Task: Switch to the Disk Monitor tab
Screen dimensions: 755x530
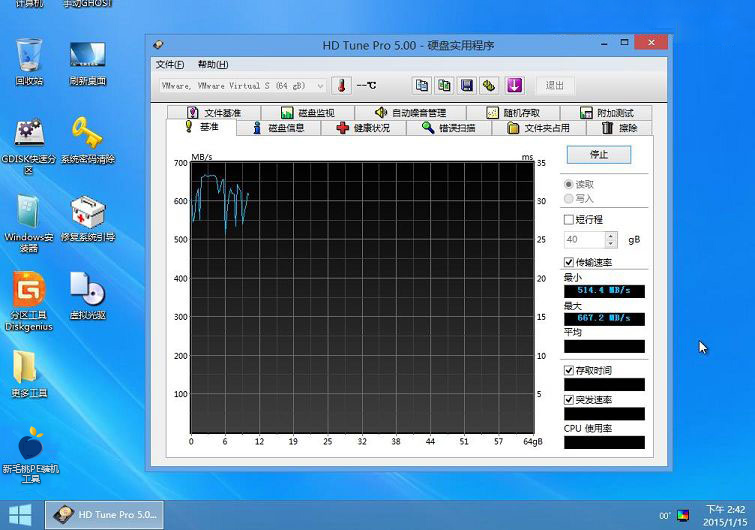Action: (x=308, y=113)
